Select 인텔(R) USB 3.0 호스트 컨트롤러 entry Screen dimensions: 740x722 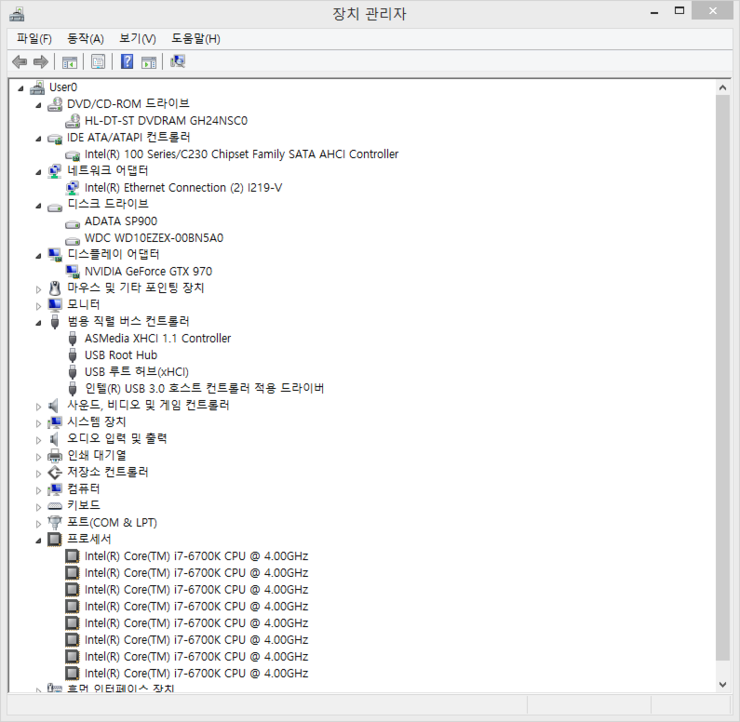[204, 388]
